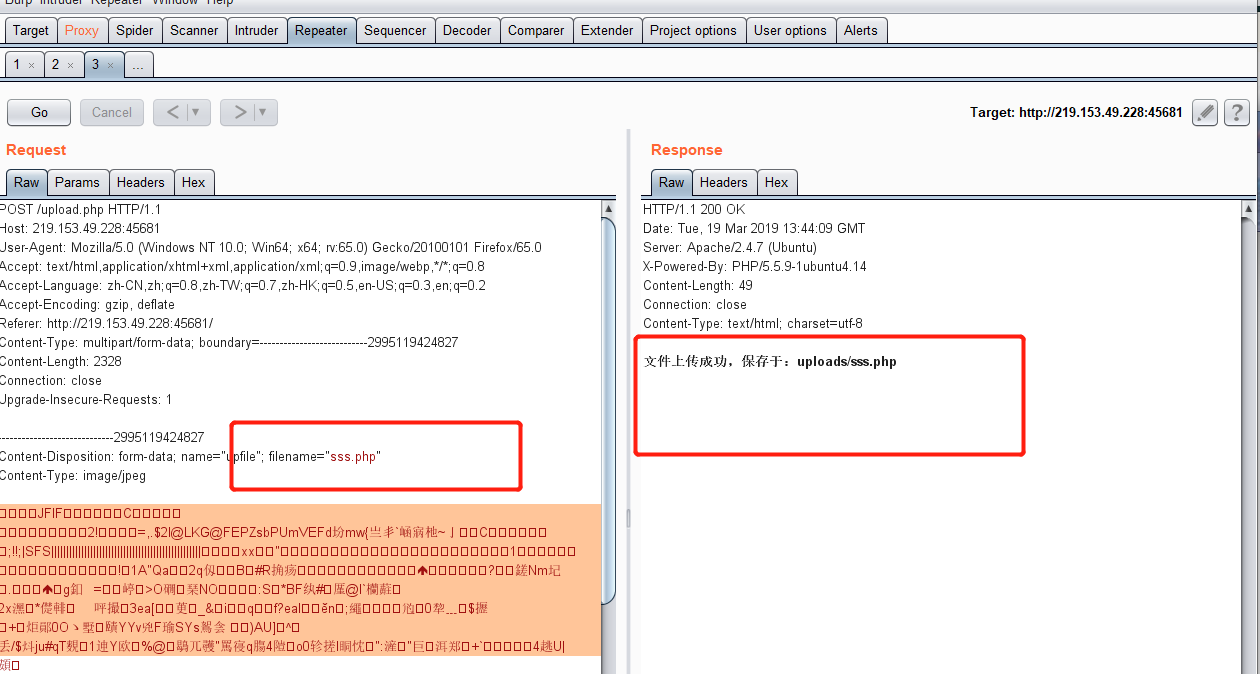Open the Comparer tab
The image size is (1260, 674).
[x=536, y=30]
